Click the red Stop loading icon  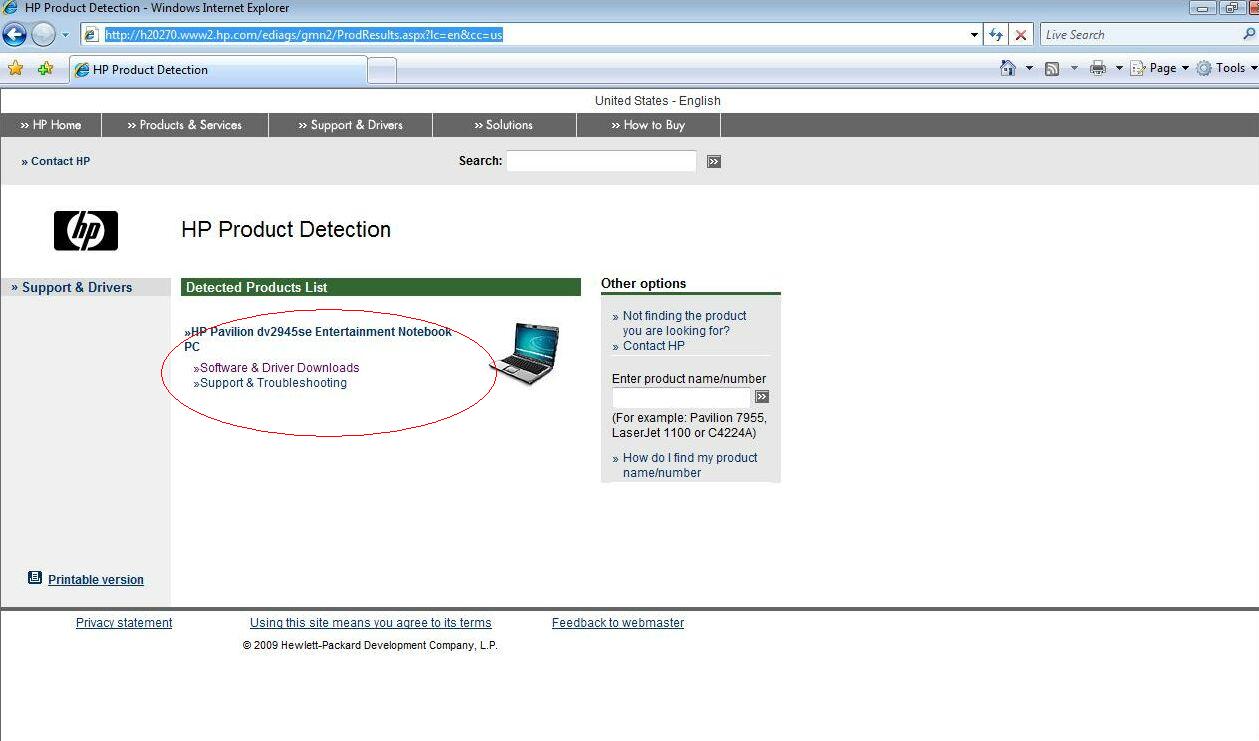[x=1020, y=35]
